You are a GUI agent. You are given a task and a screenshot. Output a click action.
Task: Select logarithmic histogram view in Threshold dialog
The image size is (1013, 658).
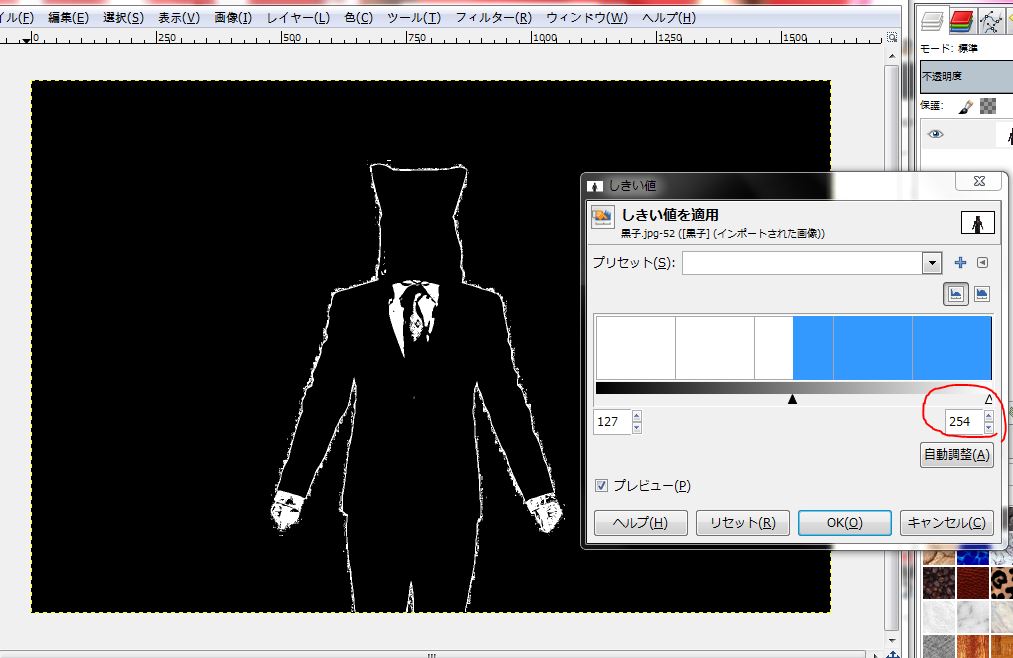coord(984,293)
